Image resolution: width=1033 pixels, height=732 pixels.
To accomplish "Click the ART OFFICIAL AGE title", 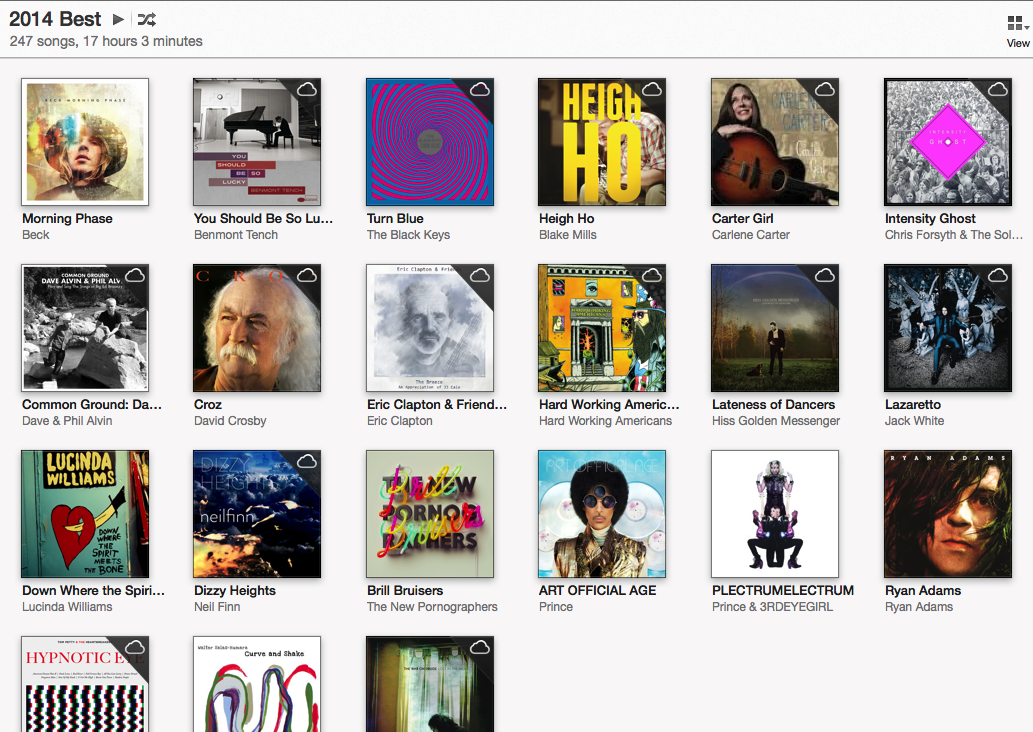I will point(598,591).
